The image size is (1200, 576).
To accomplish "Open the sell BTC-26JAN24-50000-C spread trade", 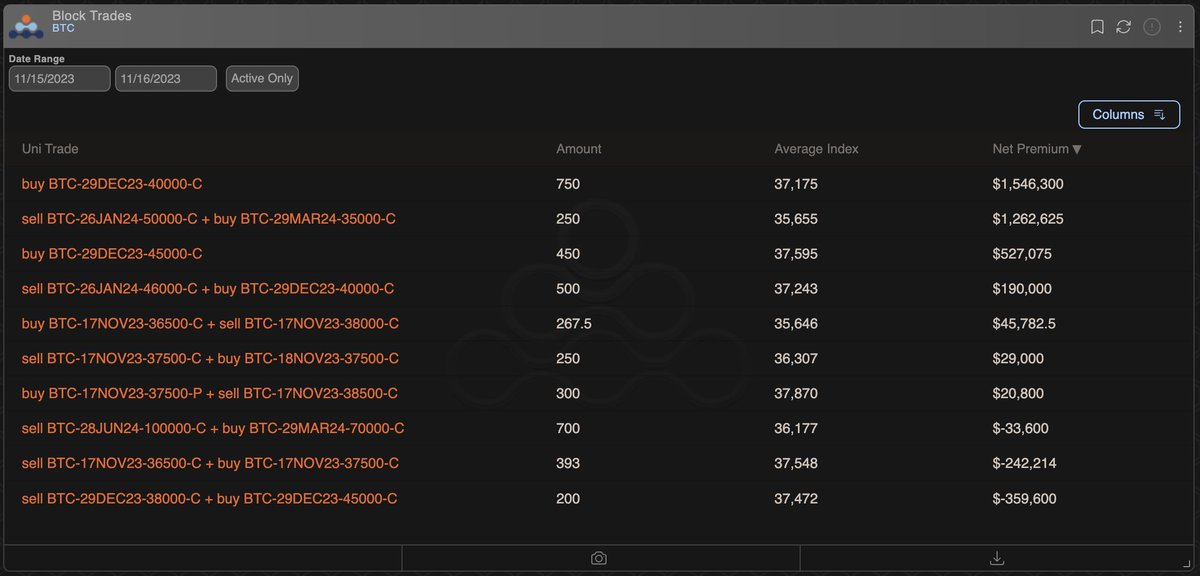I will [209, 219].
